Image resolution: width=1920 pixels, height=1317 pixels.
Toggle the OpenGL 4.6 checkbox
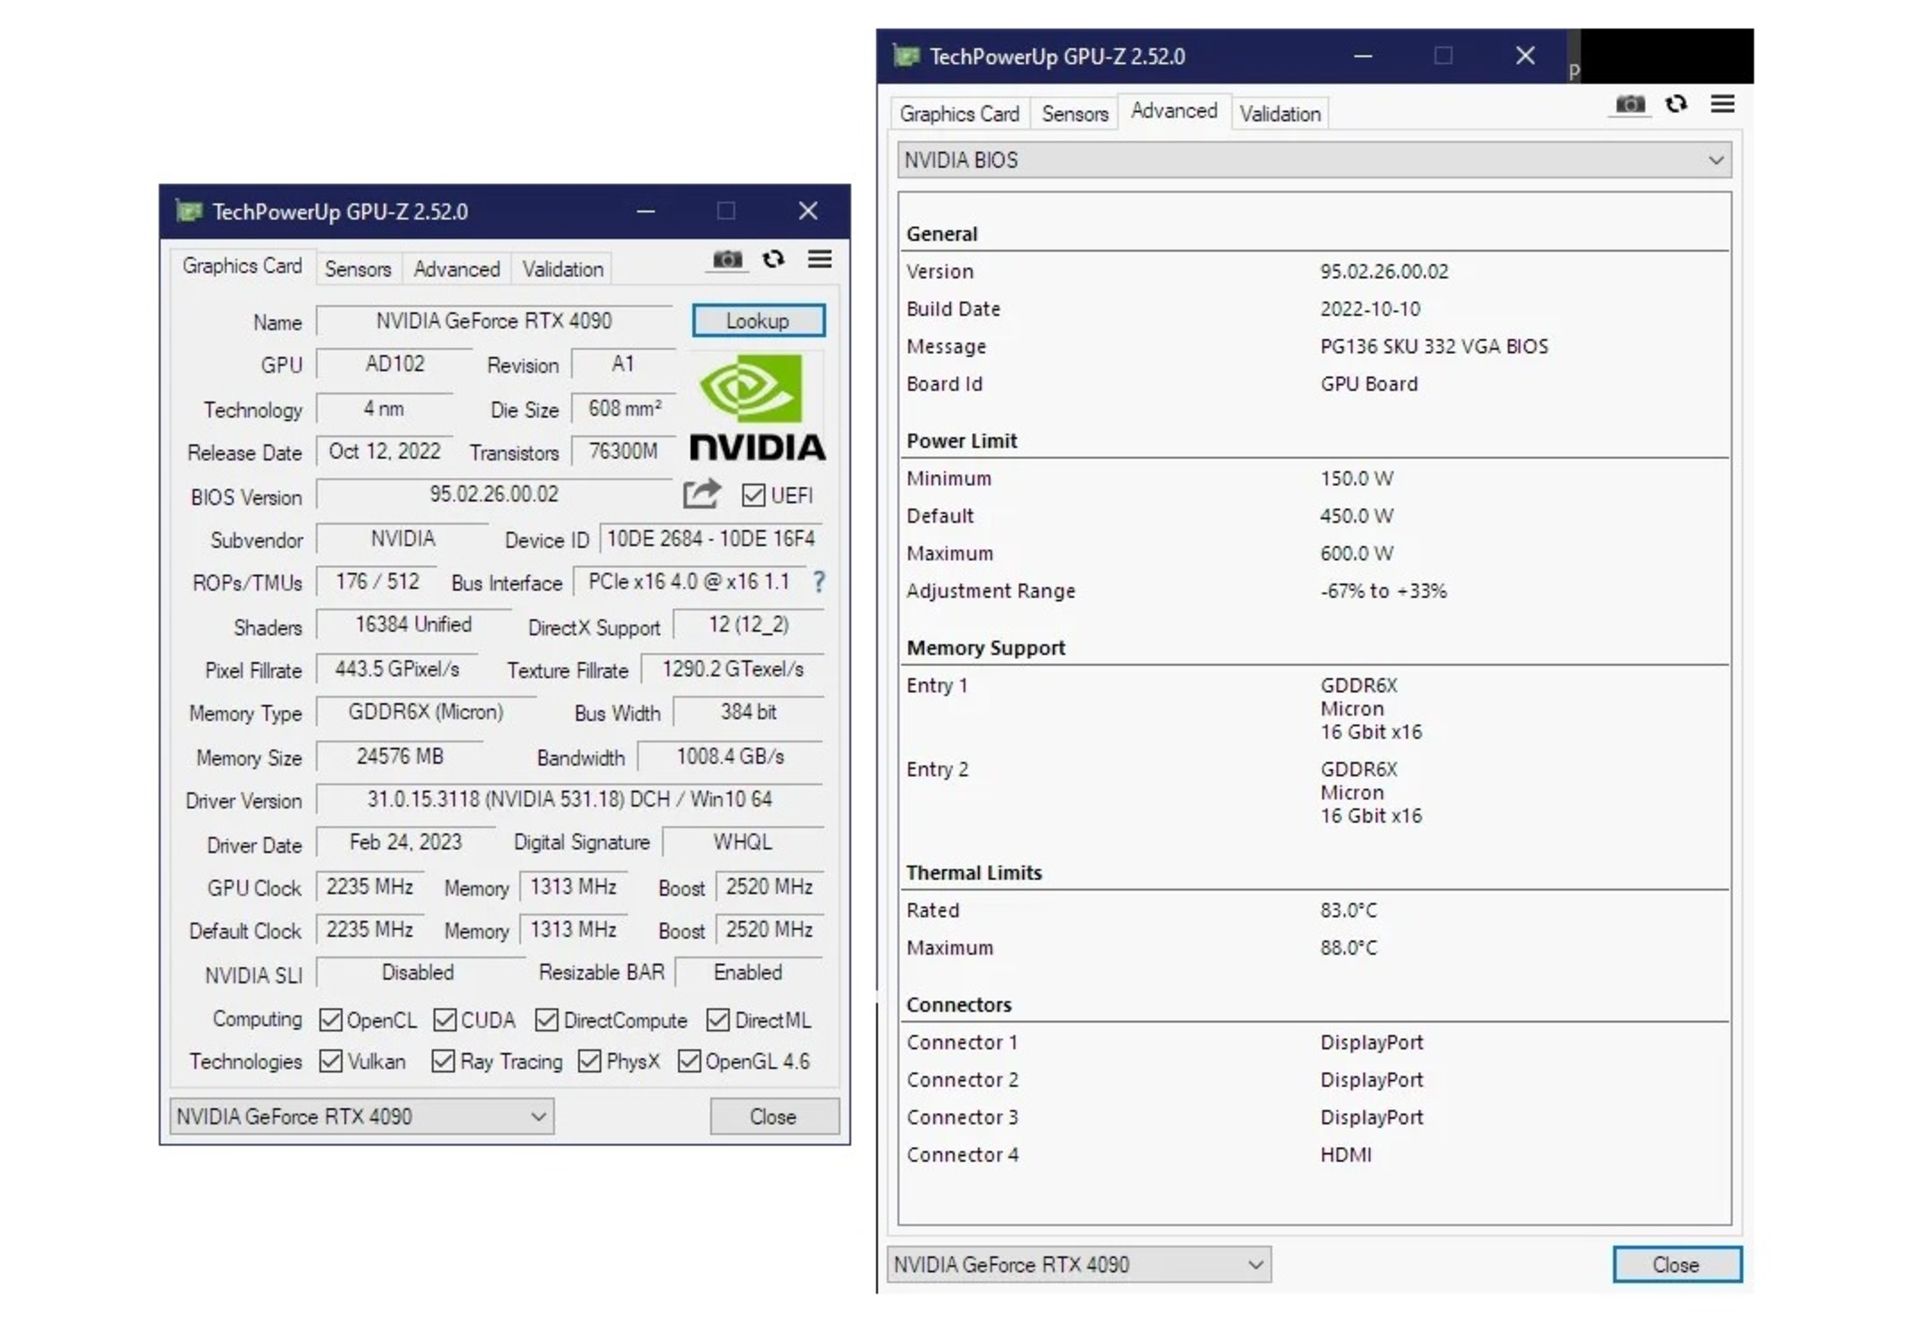[689, 1061]
